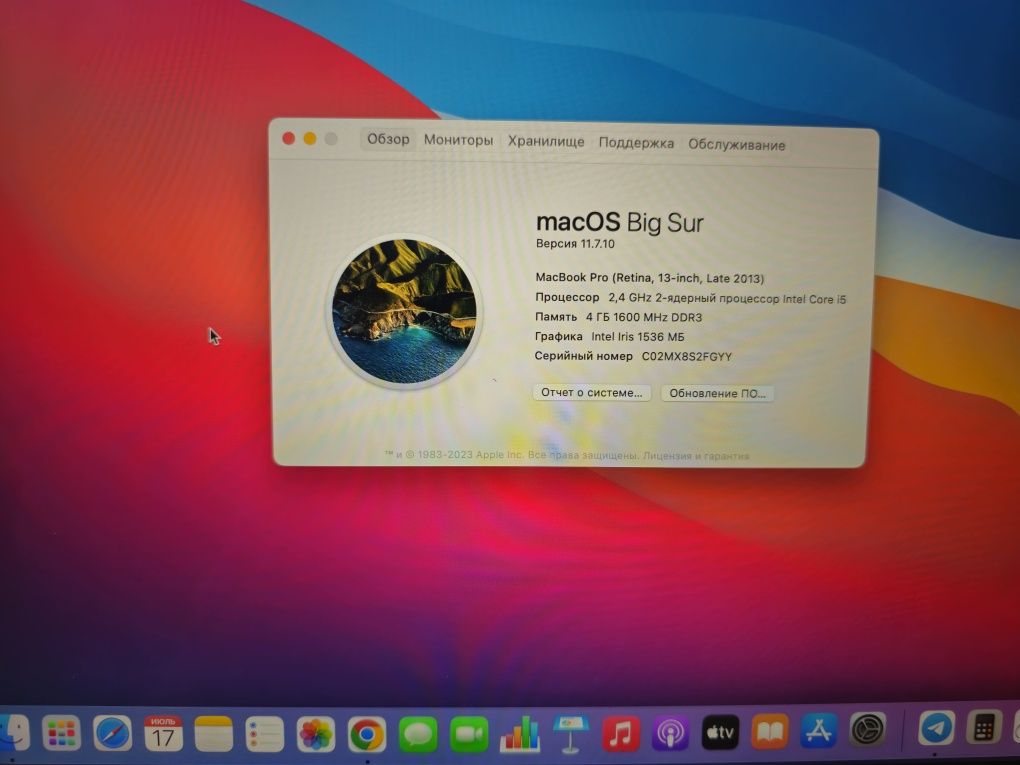This screenshot has width=1020, height=765.
Task: Click the Версия 11.7.10 text
Action: point(575,244)
